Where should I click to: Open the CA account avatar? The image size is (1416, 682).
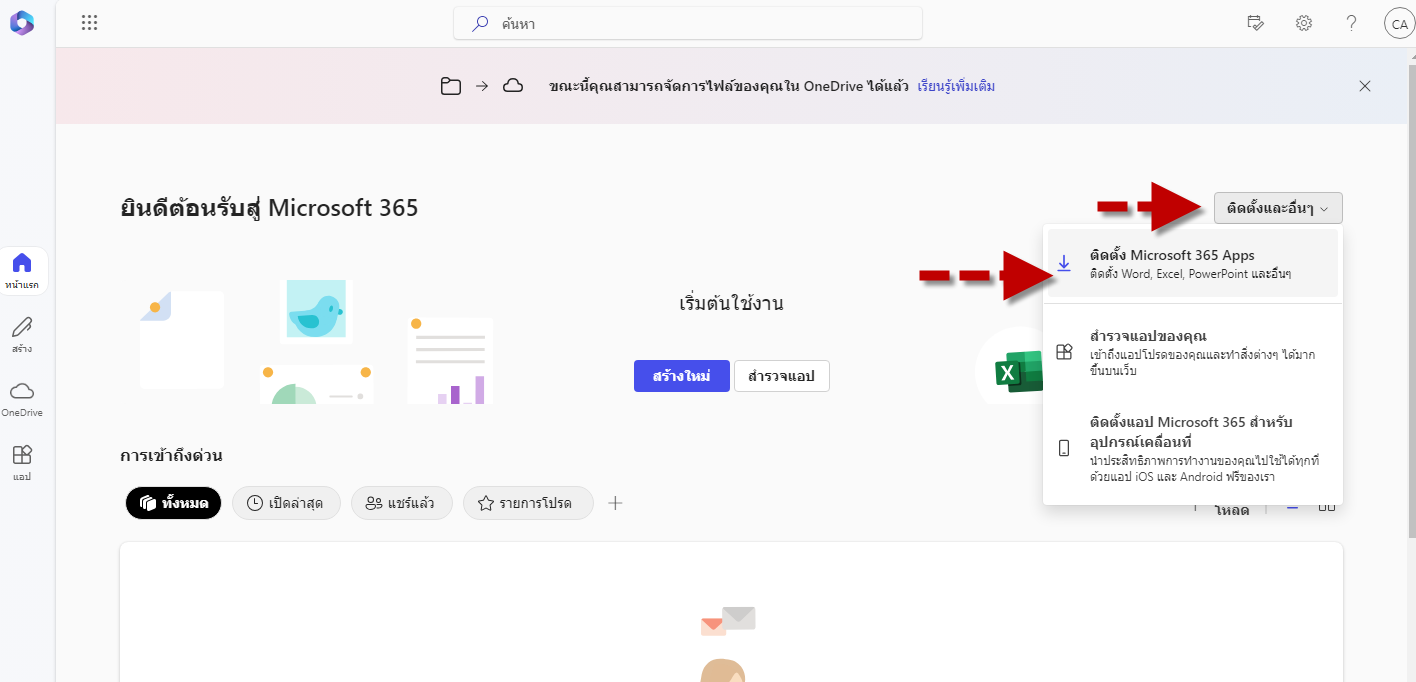click(1398, 24)
